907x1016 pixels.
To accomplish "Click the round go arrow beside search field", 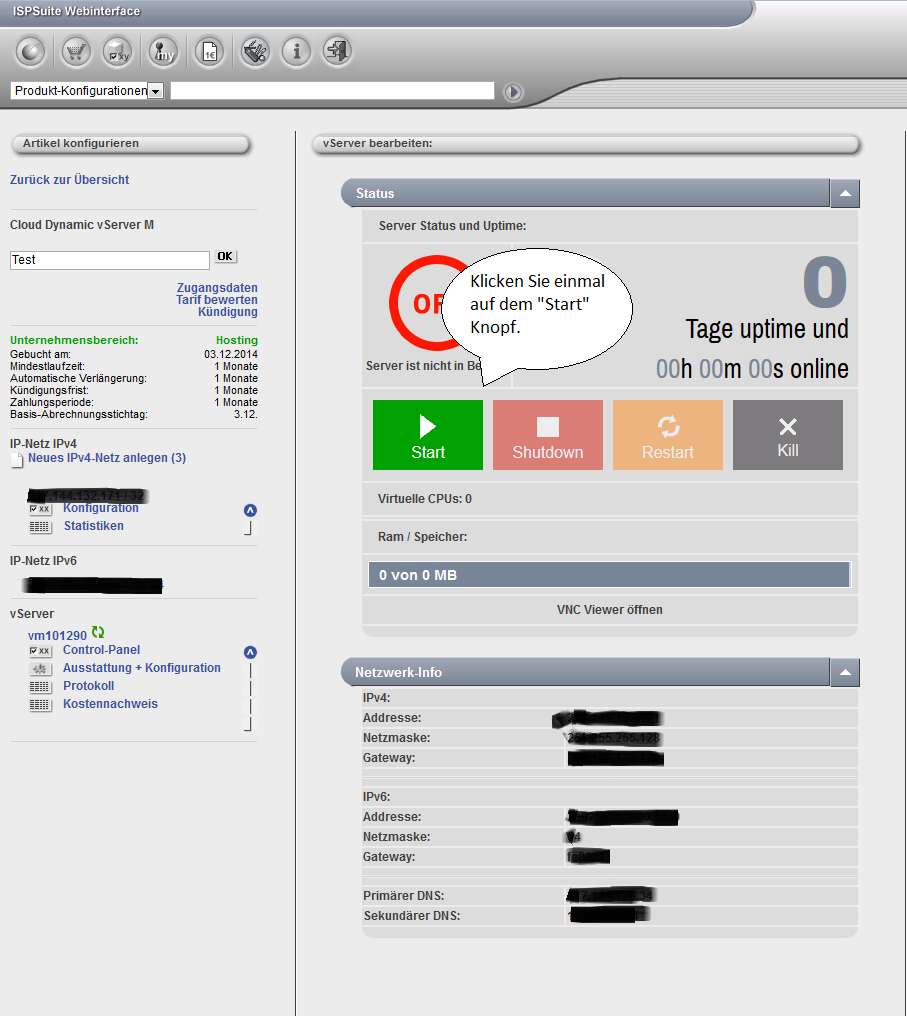I will point(513,92).
